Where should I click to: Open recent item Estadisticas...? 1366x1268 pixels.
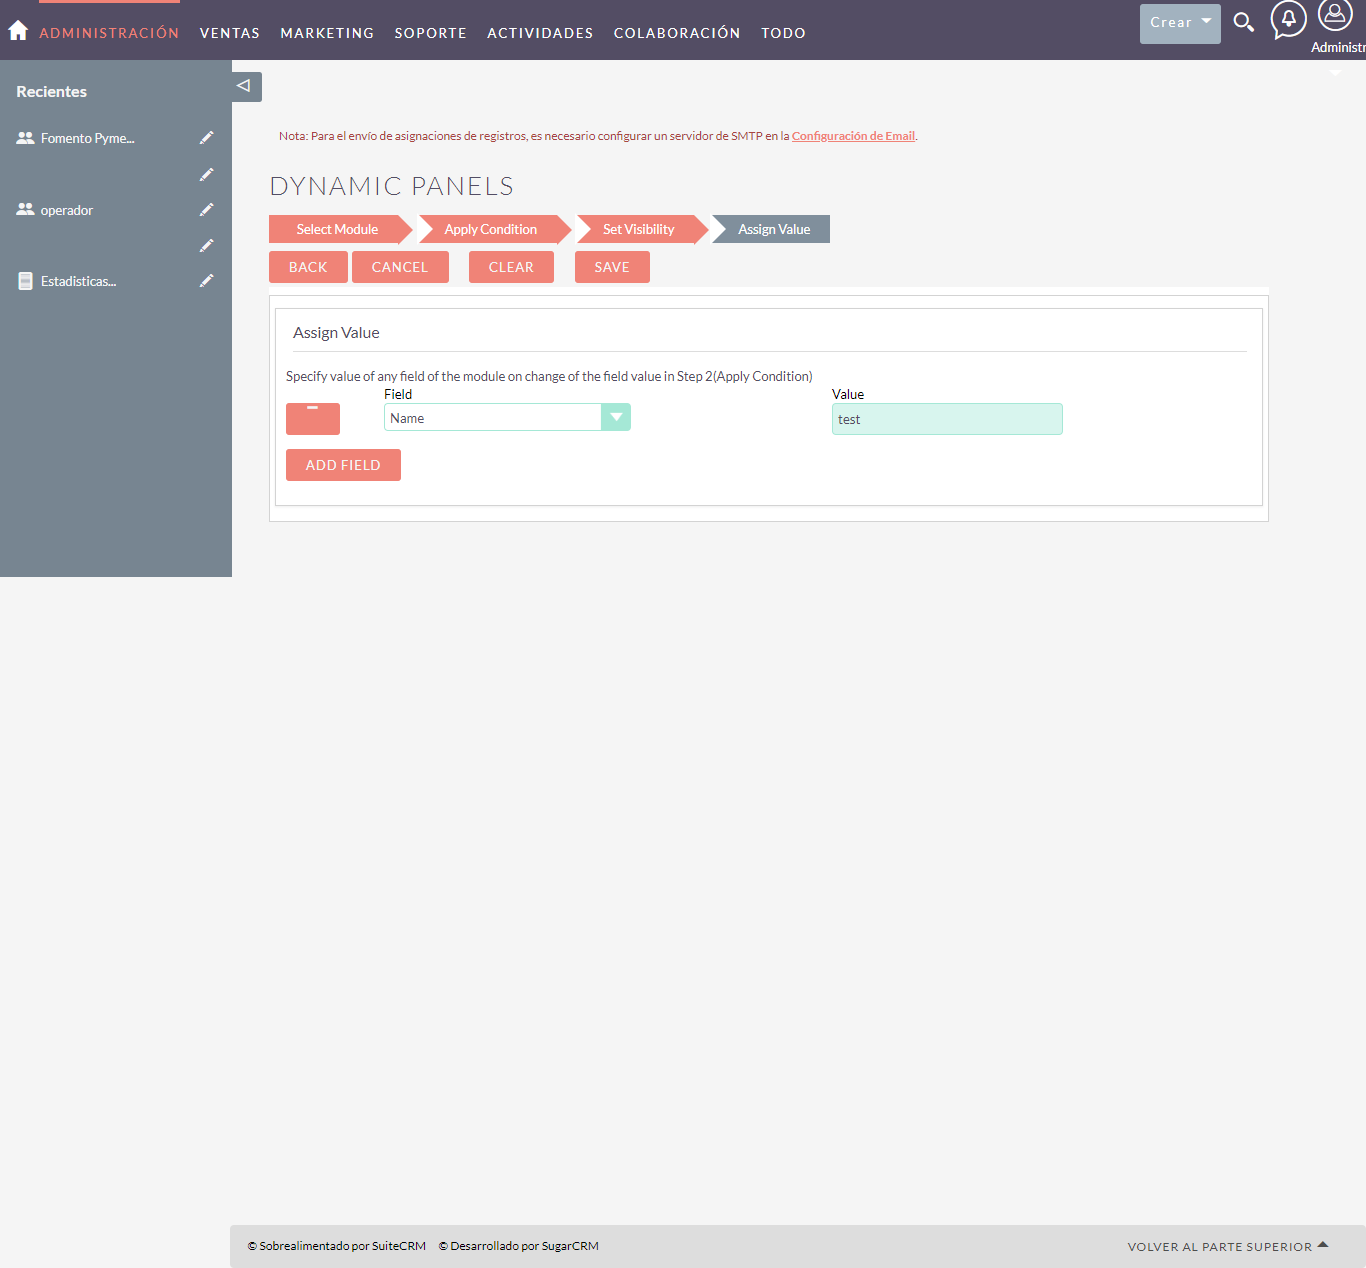tap(78, 281)
